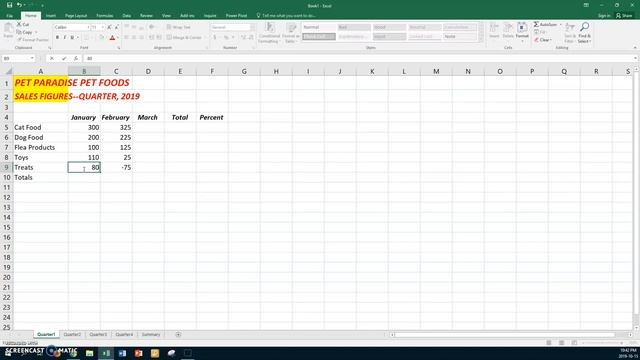Select cell containing Cat Food
Image resolution: width=640 pixels, height=360 pixels.
pyautogui.click(x=41, y=127)
